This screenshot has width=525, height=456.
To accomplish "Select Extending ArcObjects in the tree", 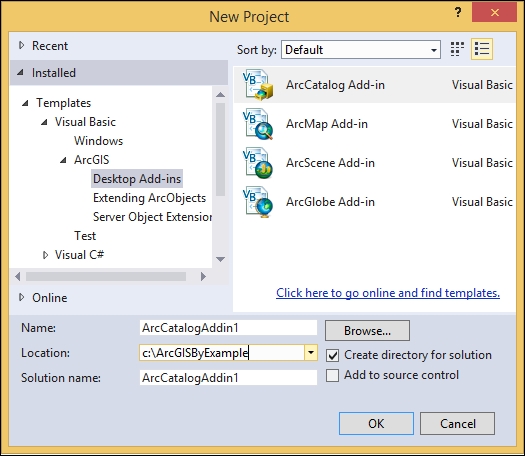I will tap(149, 198).
